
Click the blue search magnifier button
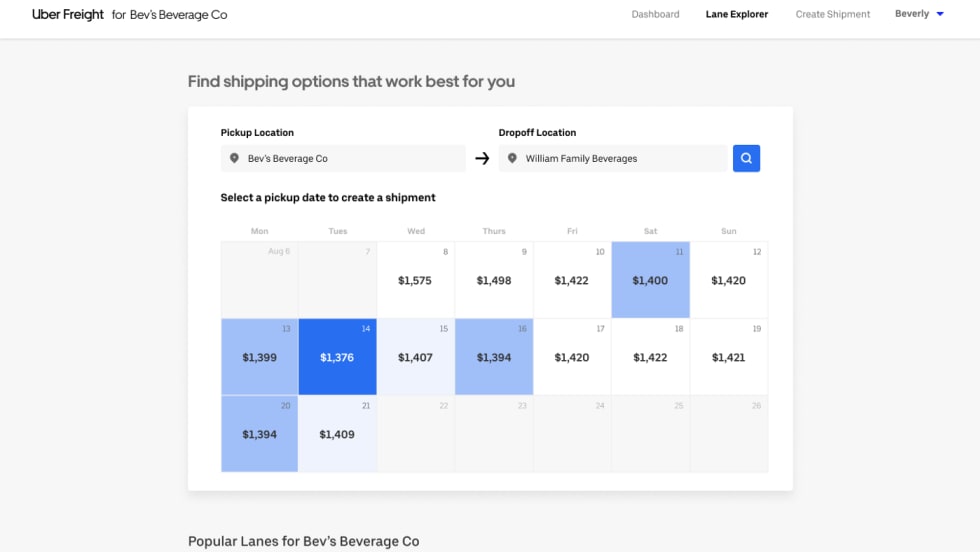[746, 158]
